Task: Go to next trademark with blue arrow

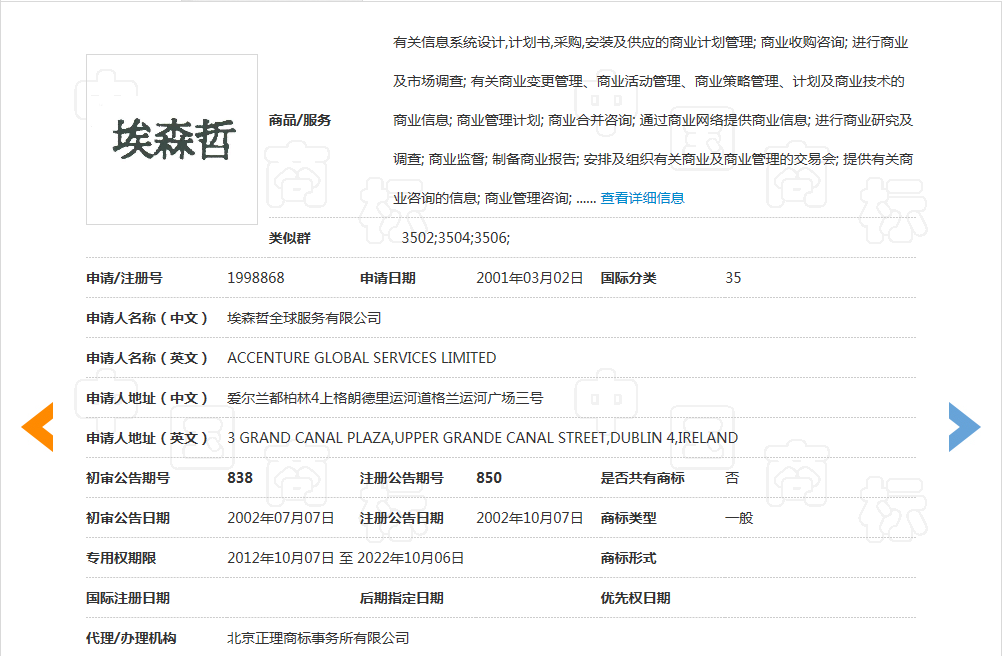Action: pos(964,427)
